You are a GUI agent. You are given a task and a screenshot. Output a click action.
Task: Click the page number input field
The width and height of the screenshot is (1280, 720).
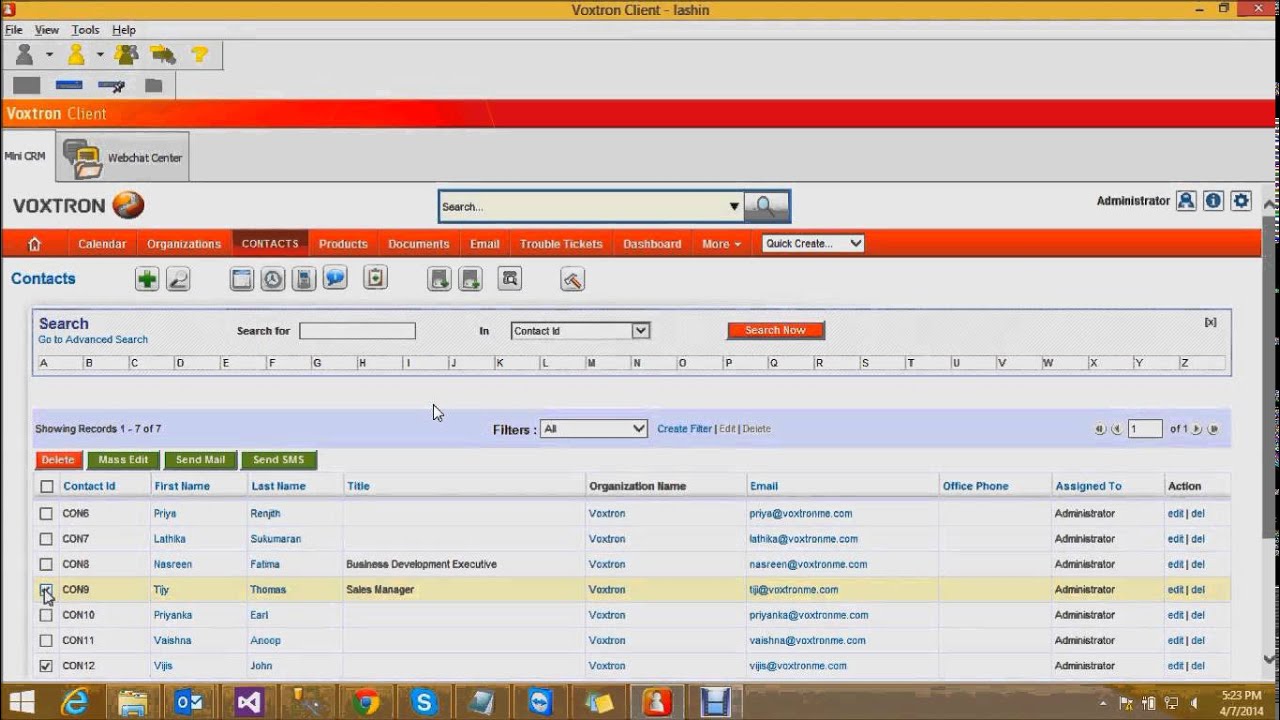pos(1145,429)
